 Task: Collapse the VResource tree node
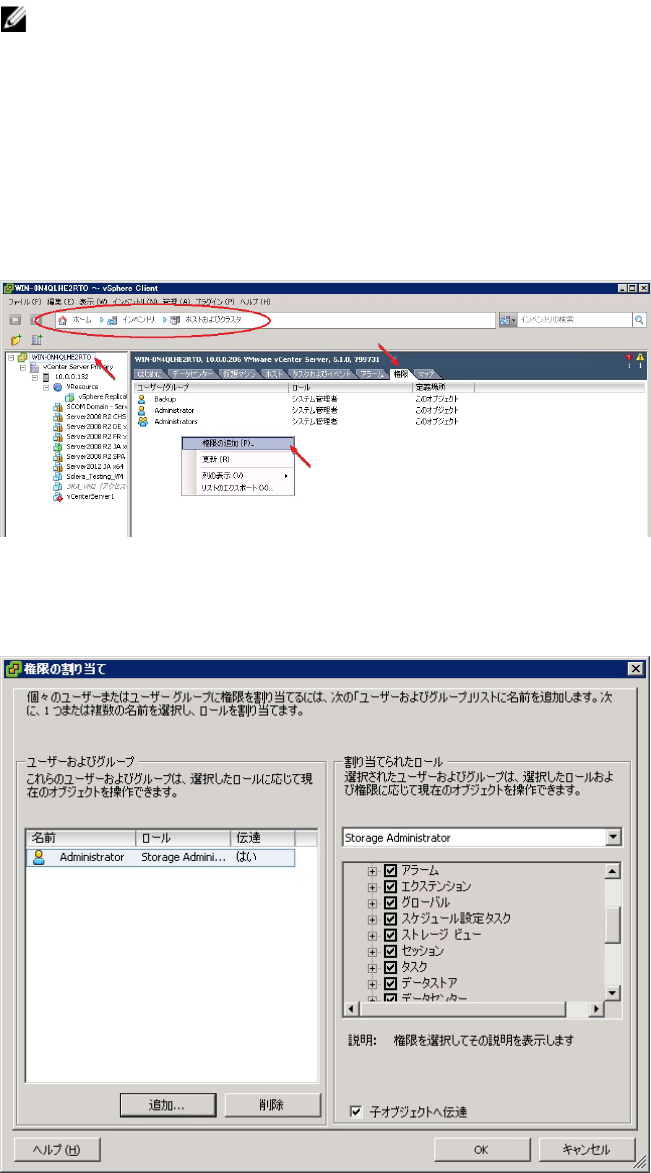point(46,387)
